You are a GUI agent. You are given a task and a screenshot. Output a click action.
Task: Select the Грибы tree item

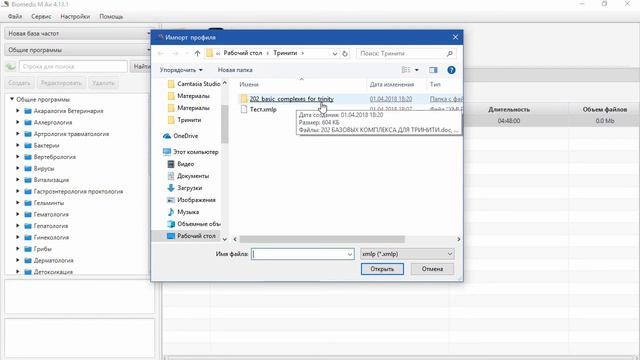coord(42,249)
